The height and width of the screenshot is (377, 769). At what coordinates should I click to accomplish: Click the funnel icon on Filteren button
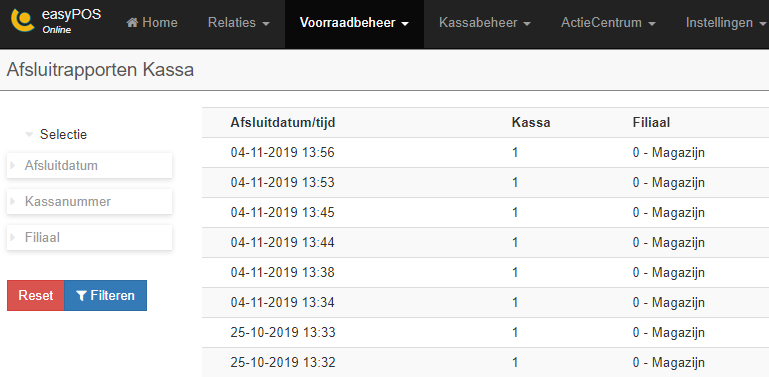point(82,296)
